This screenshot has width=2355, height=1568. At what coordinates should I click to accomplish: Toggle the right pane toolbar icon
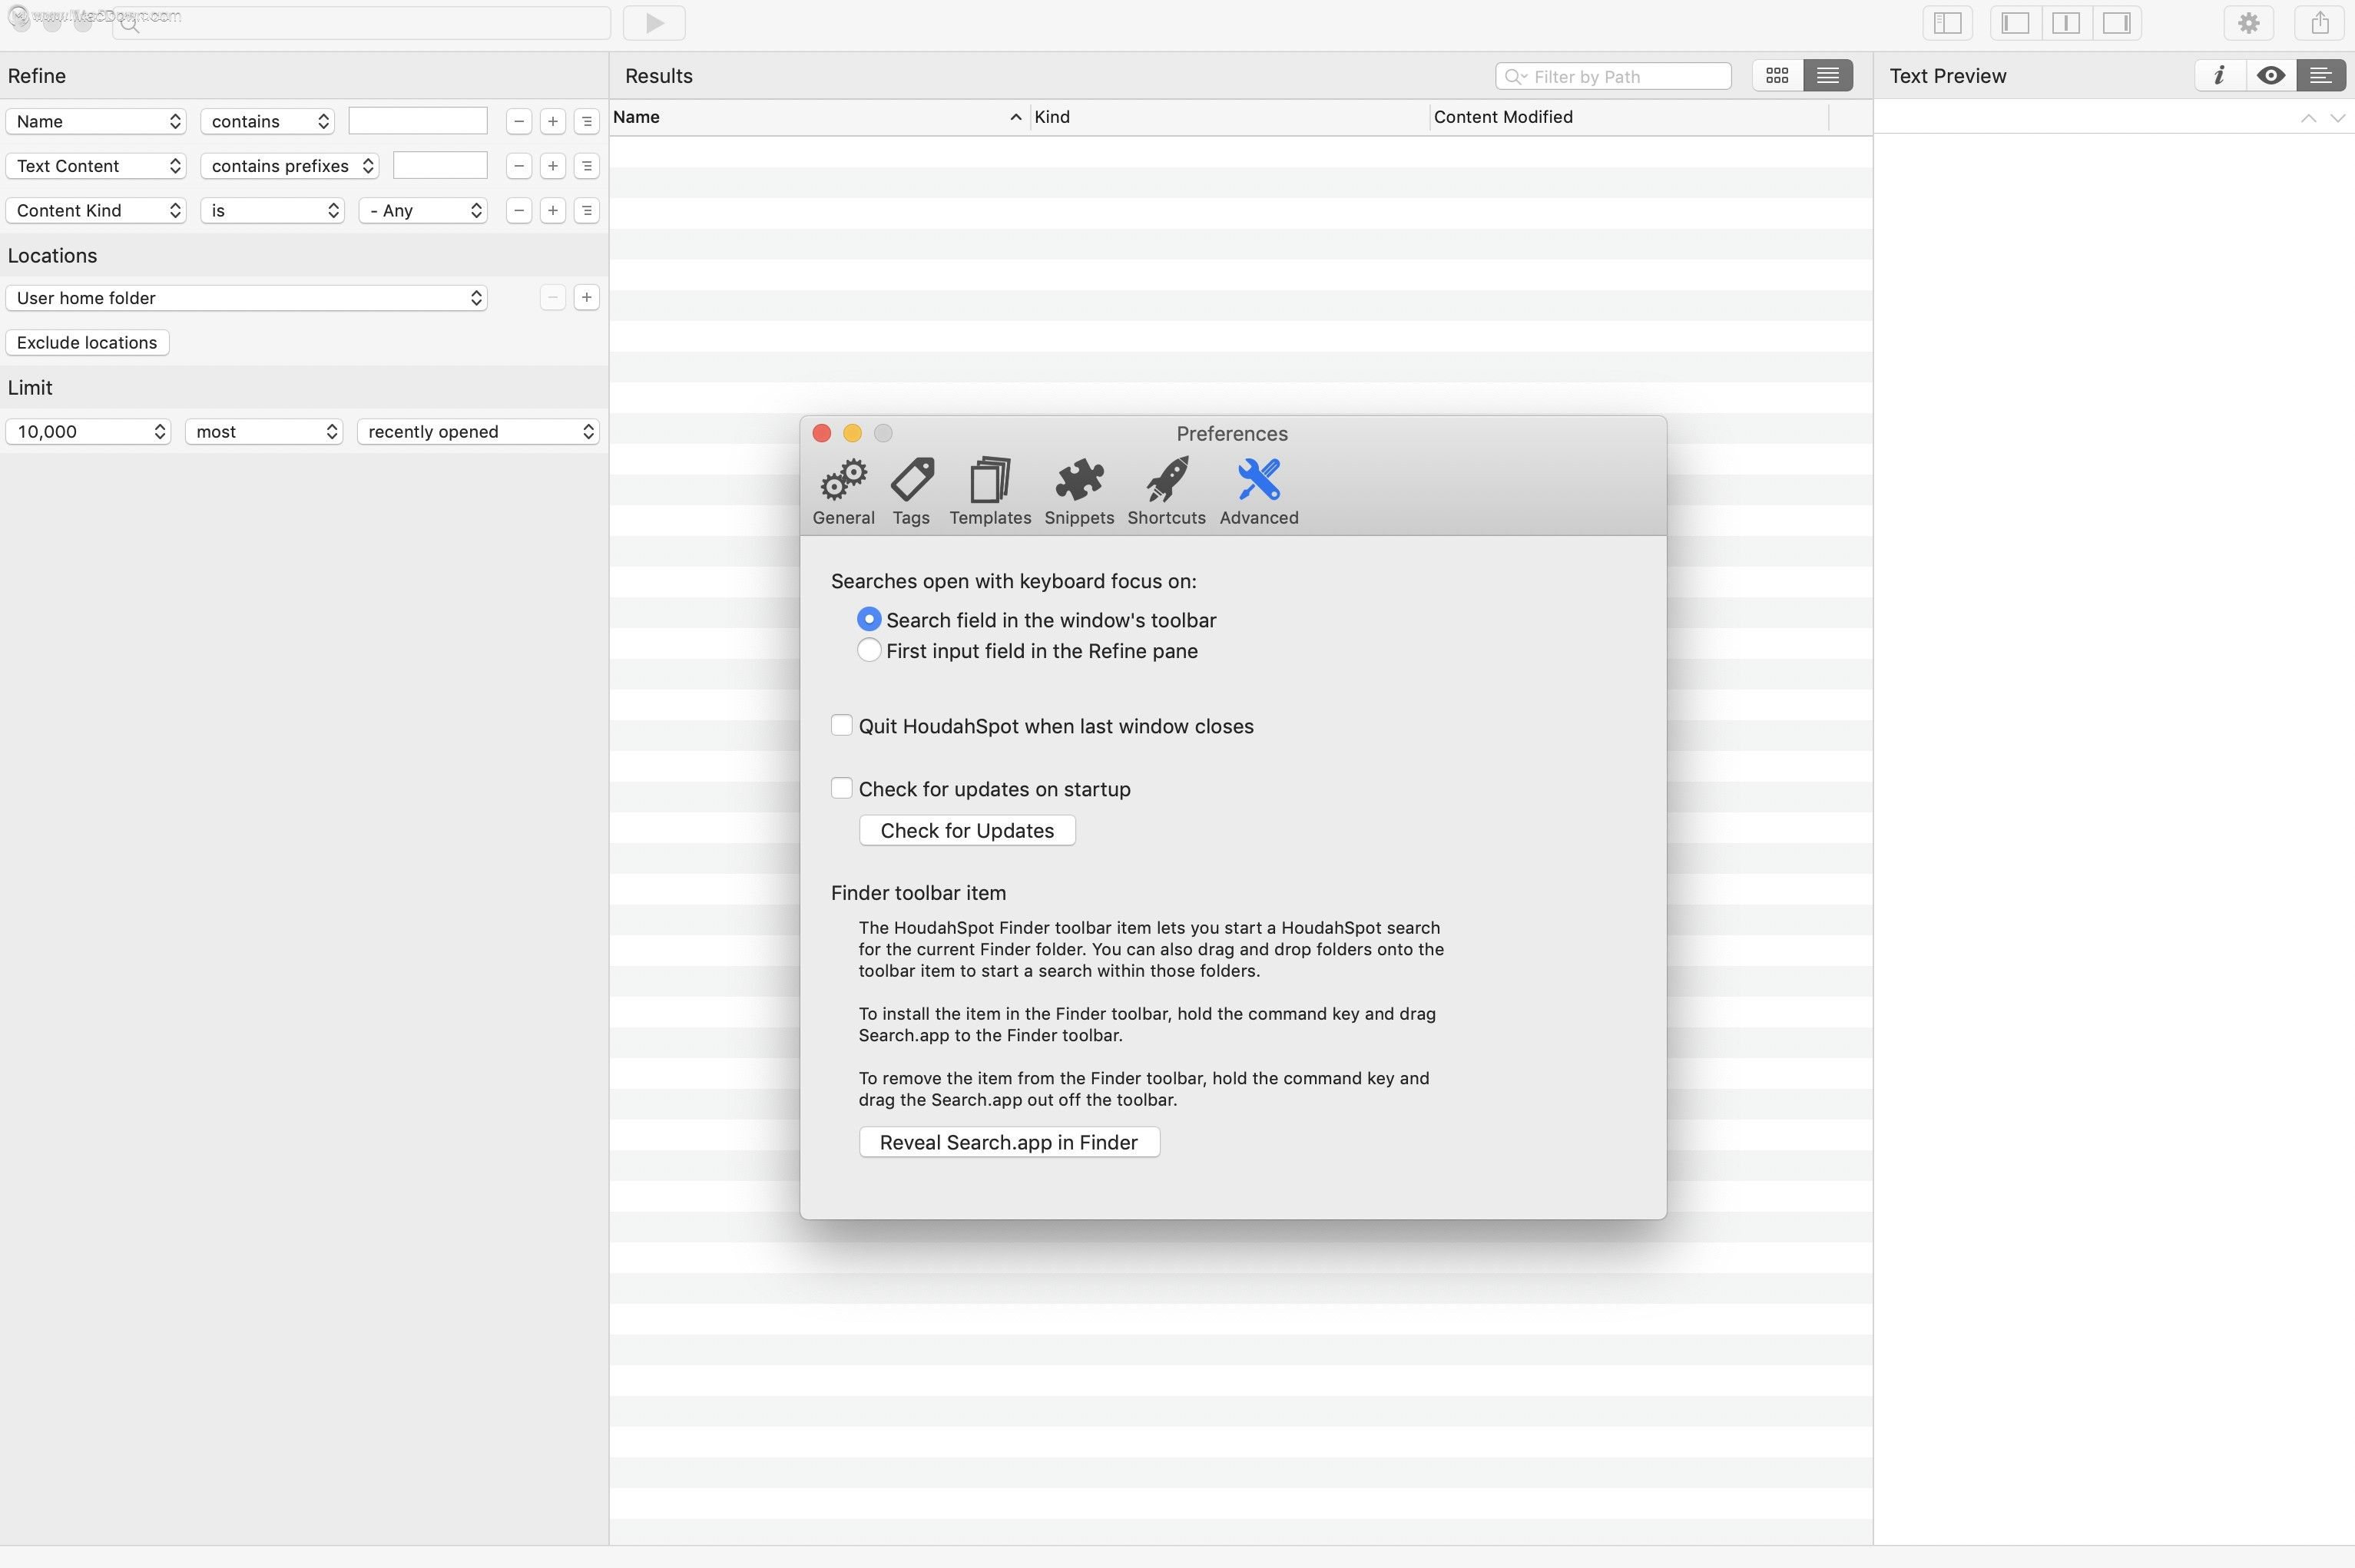[2116, 23]
